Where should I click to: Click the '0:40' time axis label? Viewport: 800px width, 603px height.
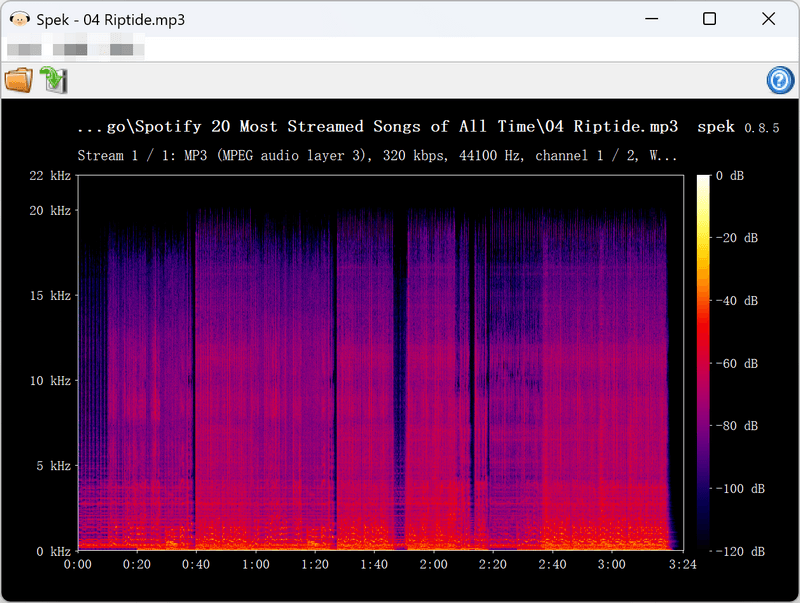(196, 565)
